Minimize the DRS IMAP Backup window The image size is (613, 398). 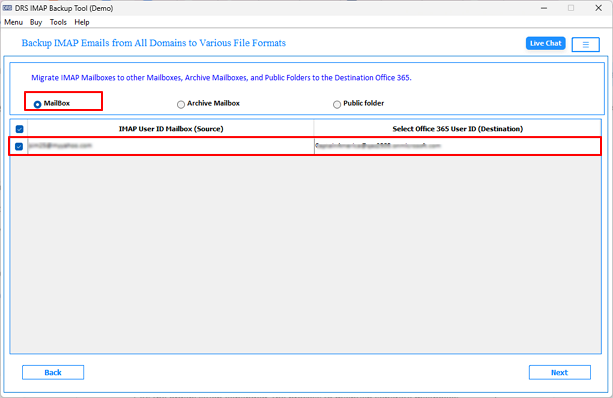(544, 8)
